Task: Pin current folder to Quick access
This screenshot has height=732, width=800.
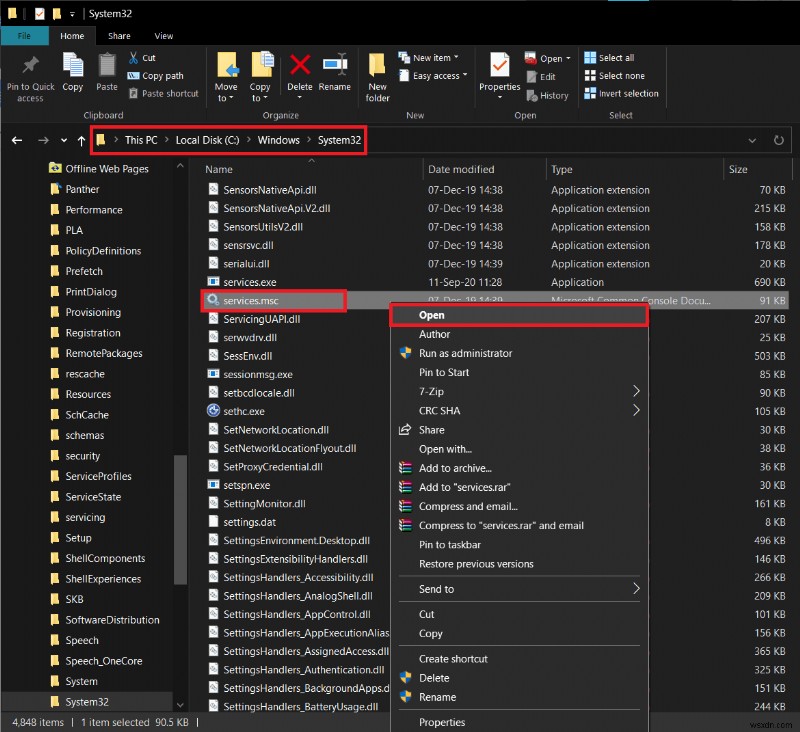Action: 30,75
